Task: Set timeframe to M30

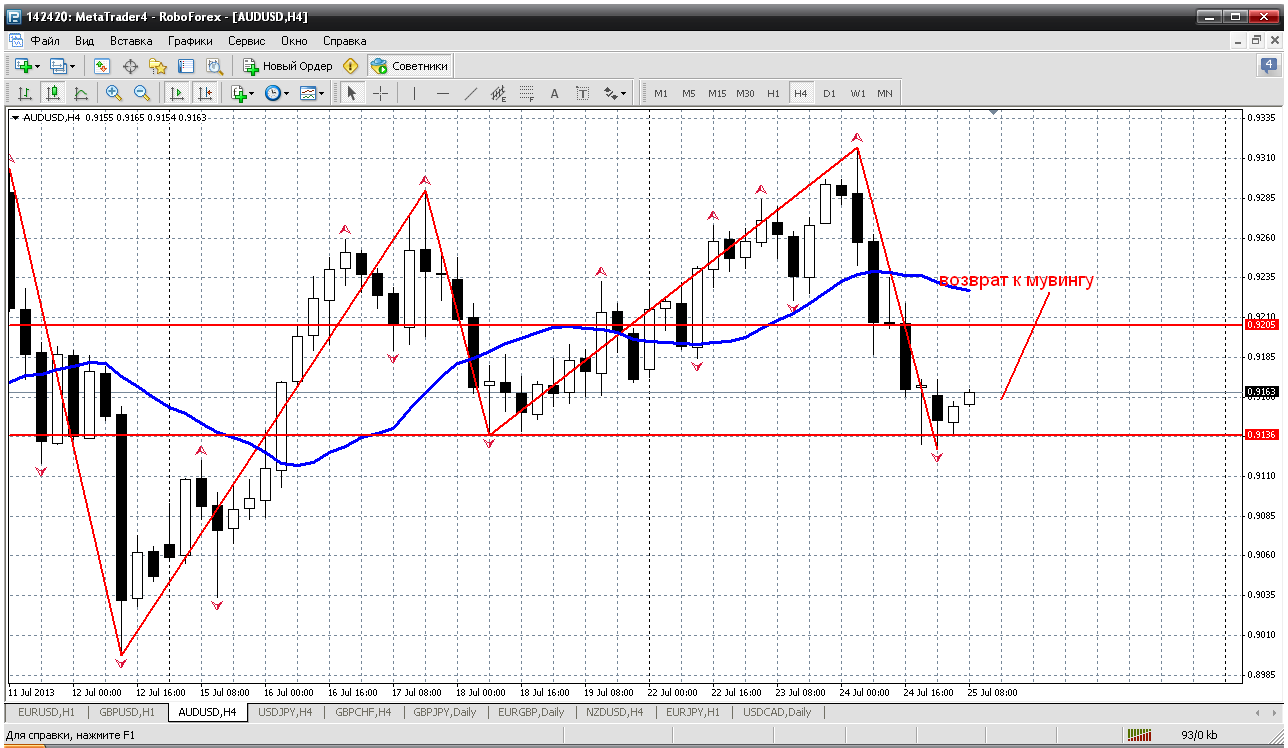Action: 745,93
